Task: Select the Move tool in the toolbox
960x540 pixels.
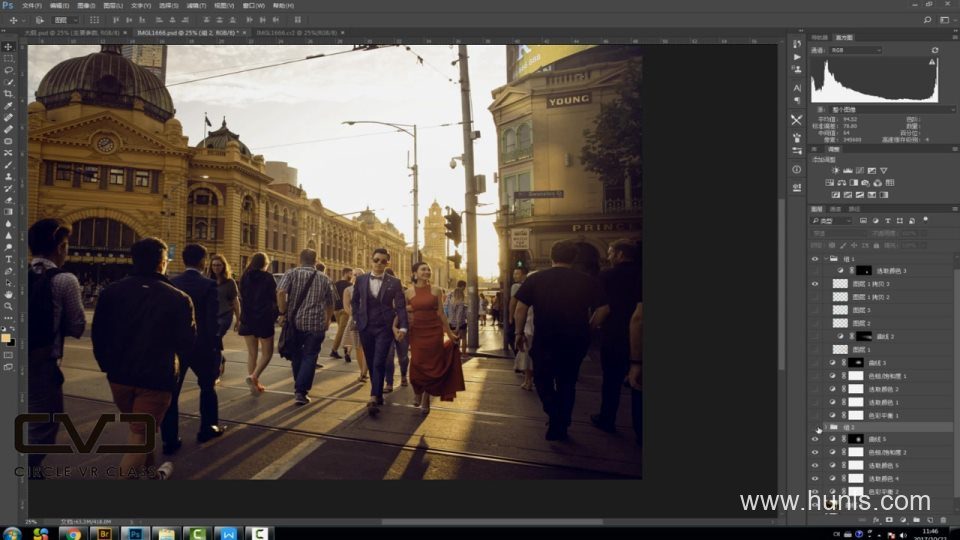Action: pos(8,47)
